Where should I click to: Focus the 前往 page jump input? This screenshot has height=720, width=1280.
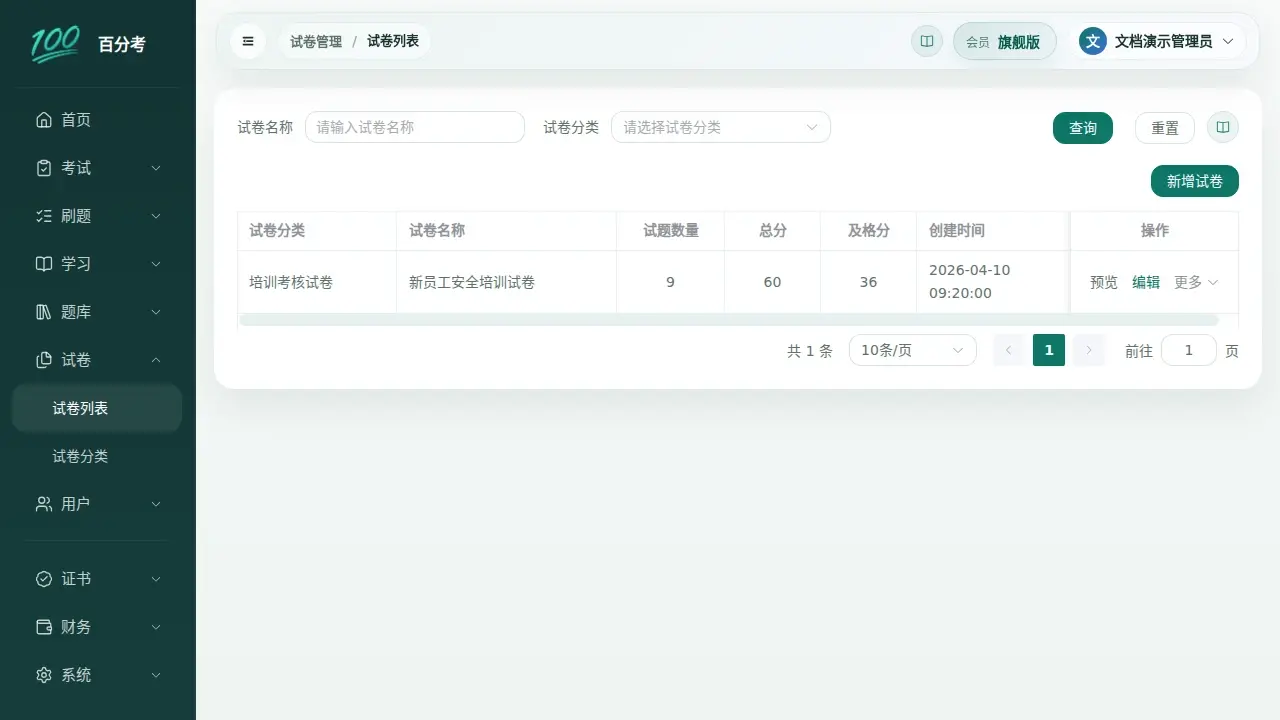1189,350
